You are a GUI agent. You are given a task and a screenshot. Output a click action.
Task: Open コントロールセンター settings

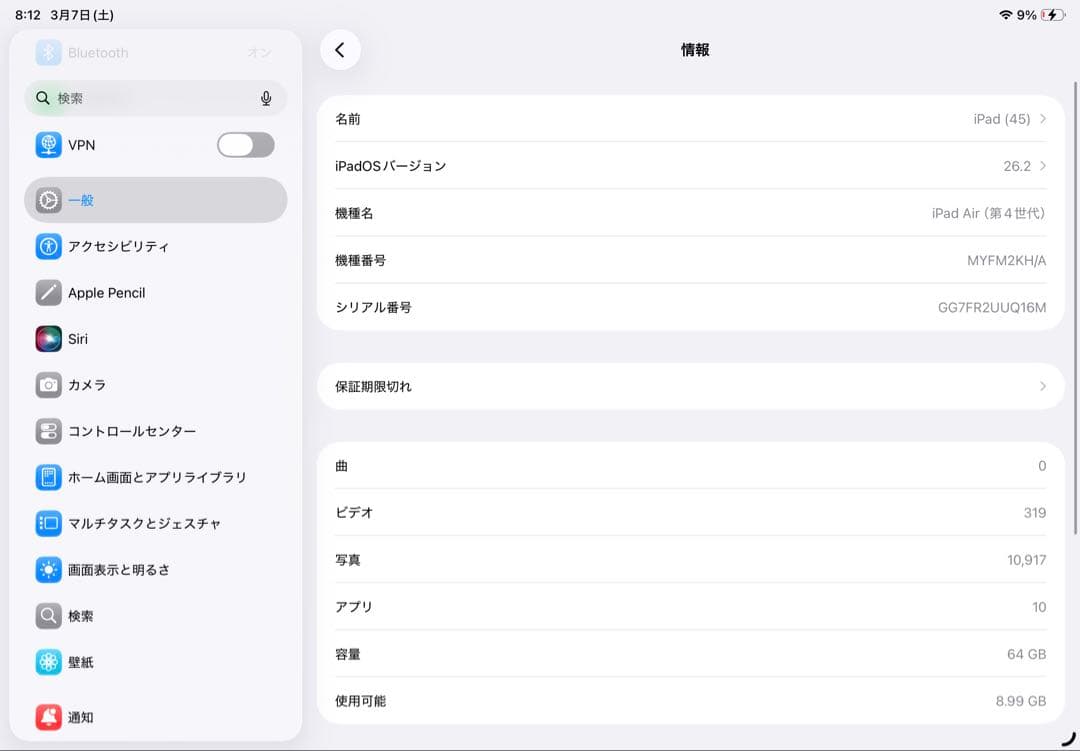click(x=156, y=431)
